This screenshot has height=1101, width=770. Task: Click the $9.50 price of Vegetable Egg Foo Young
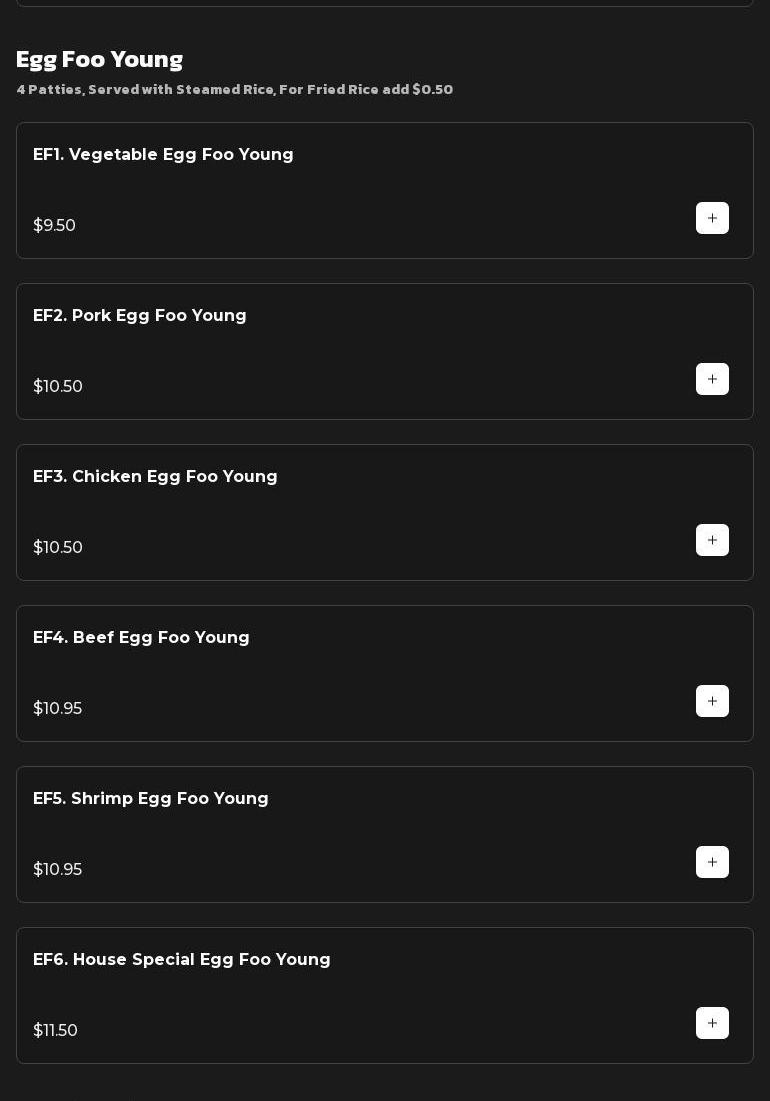pos(55,226)
